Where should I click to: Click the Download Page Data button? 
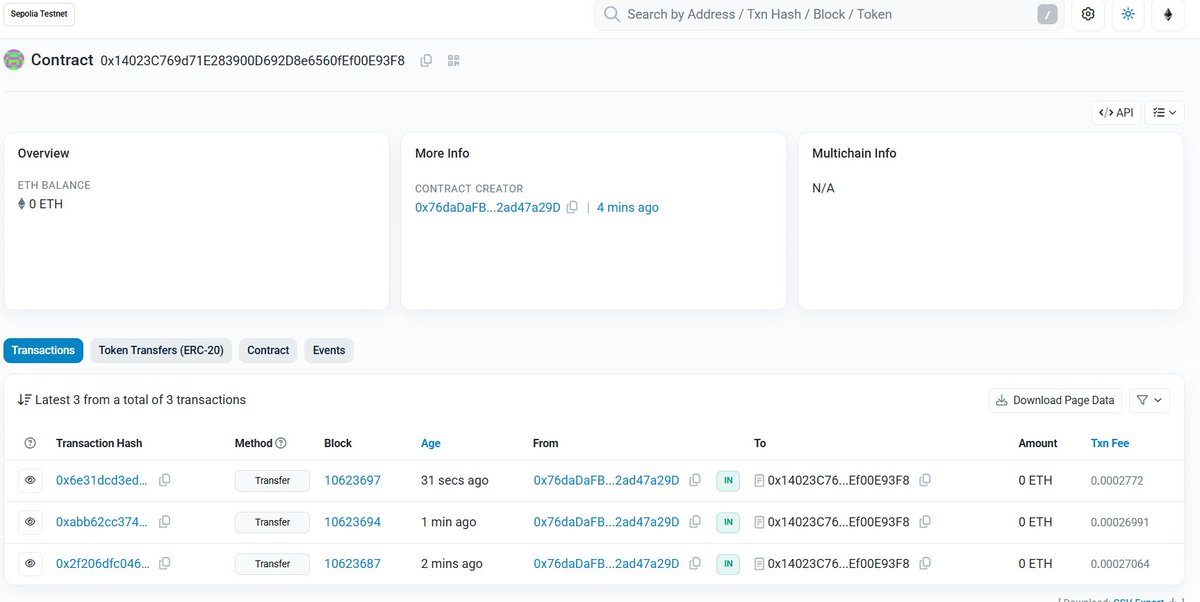click(x=1055, y=400)
